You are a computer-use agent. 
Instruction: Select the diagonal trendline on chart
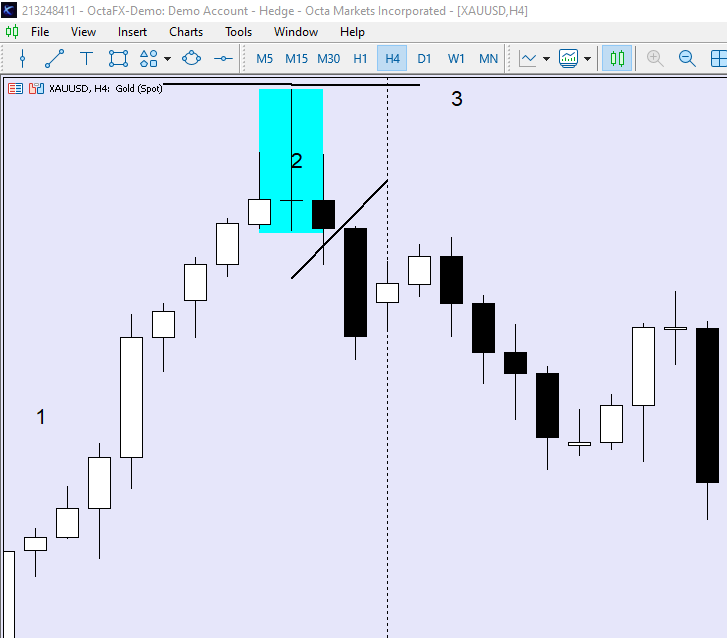pos(339,229)
